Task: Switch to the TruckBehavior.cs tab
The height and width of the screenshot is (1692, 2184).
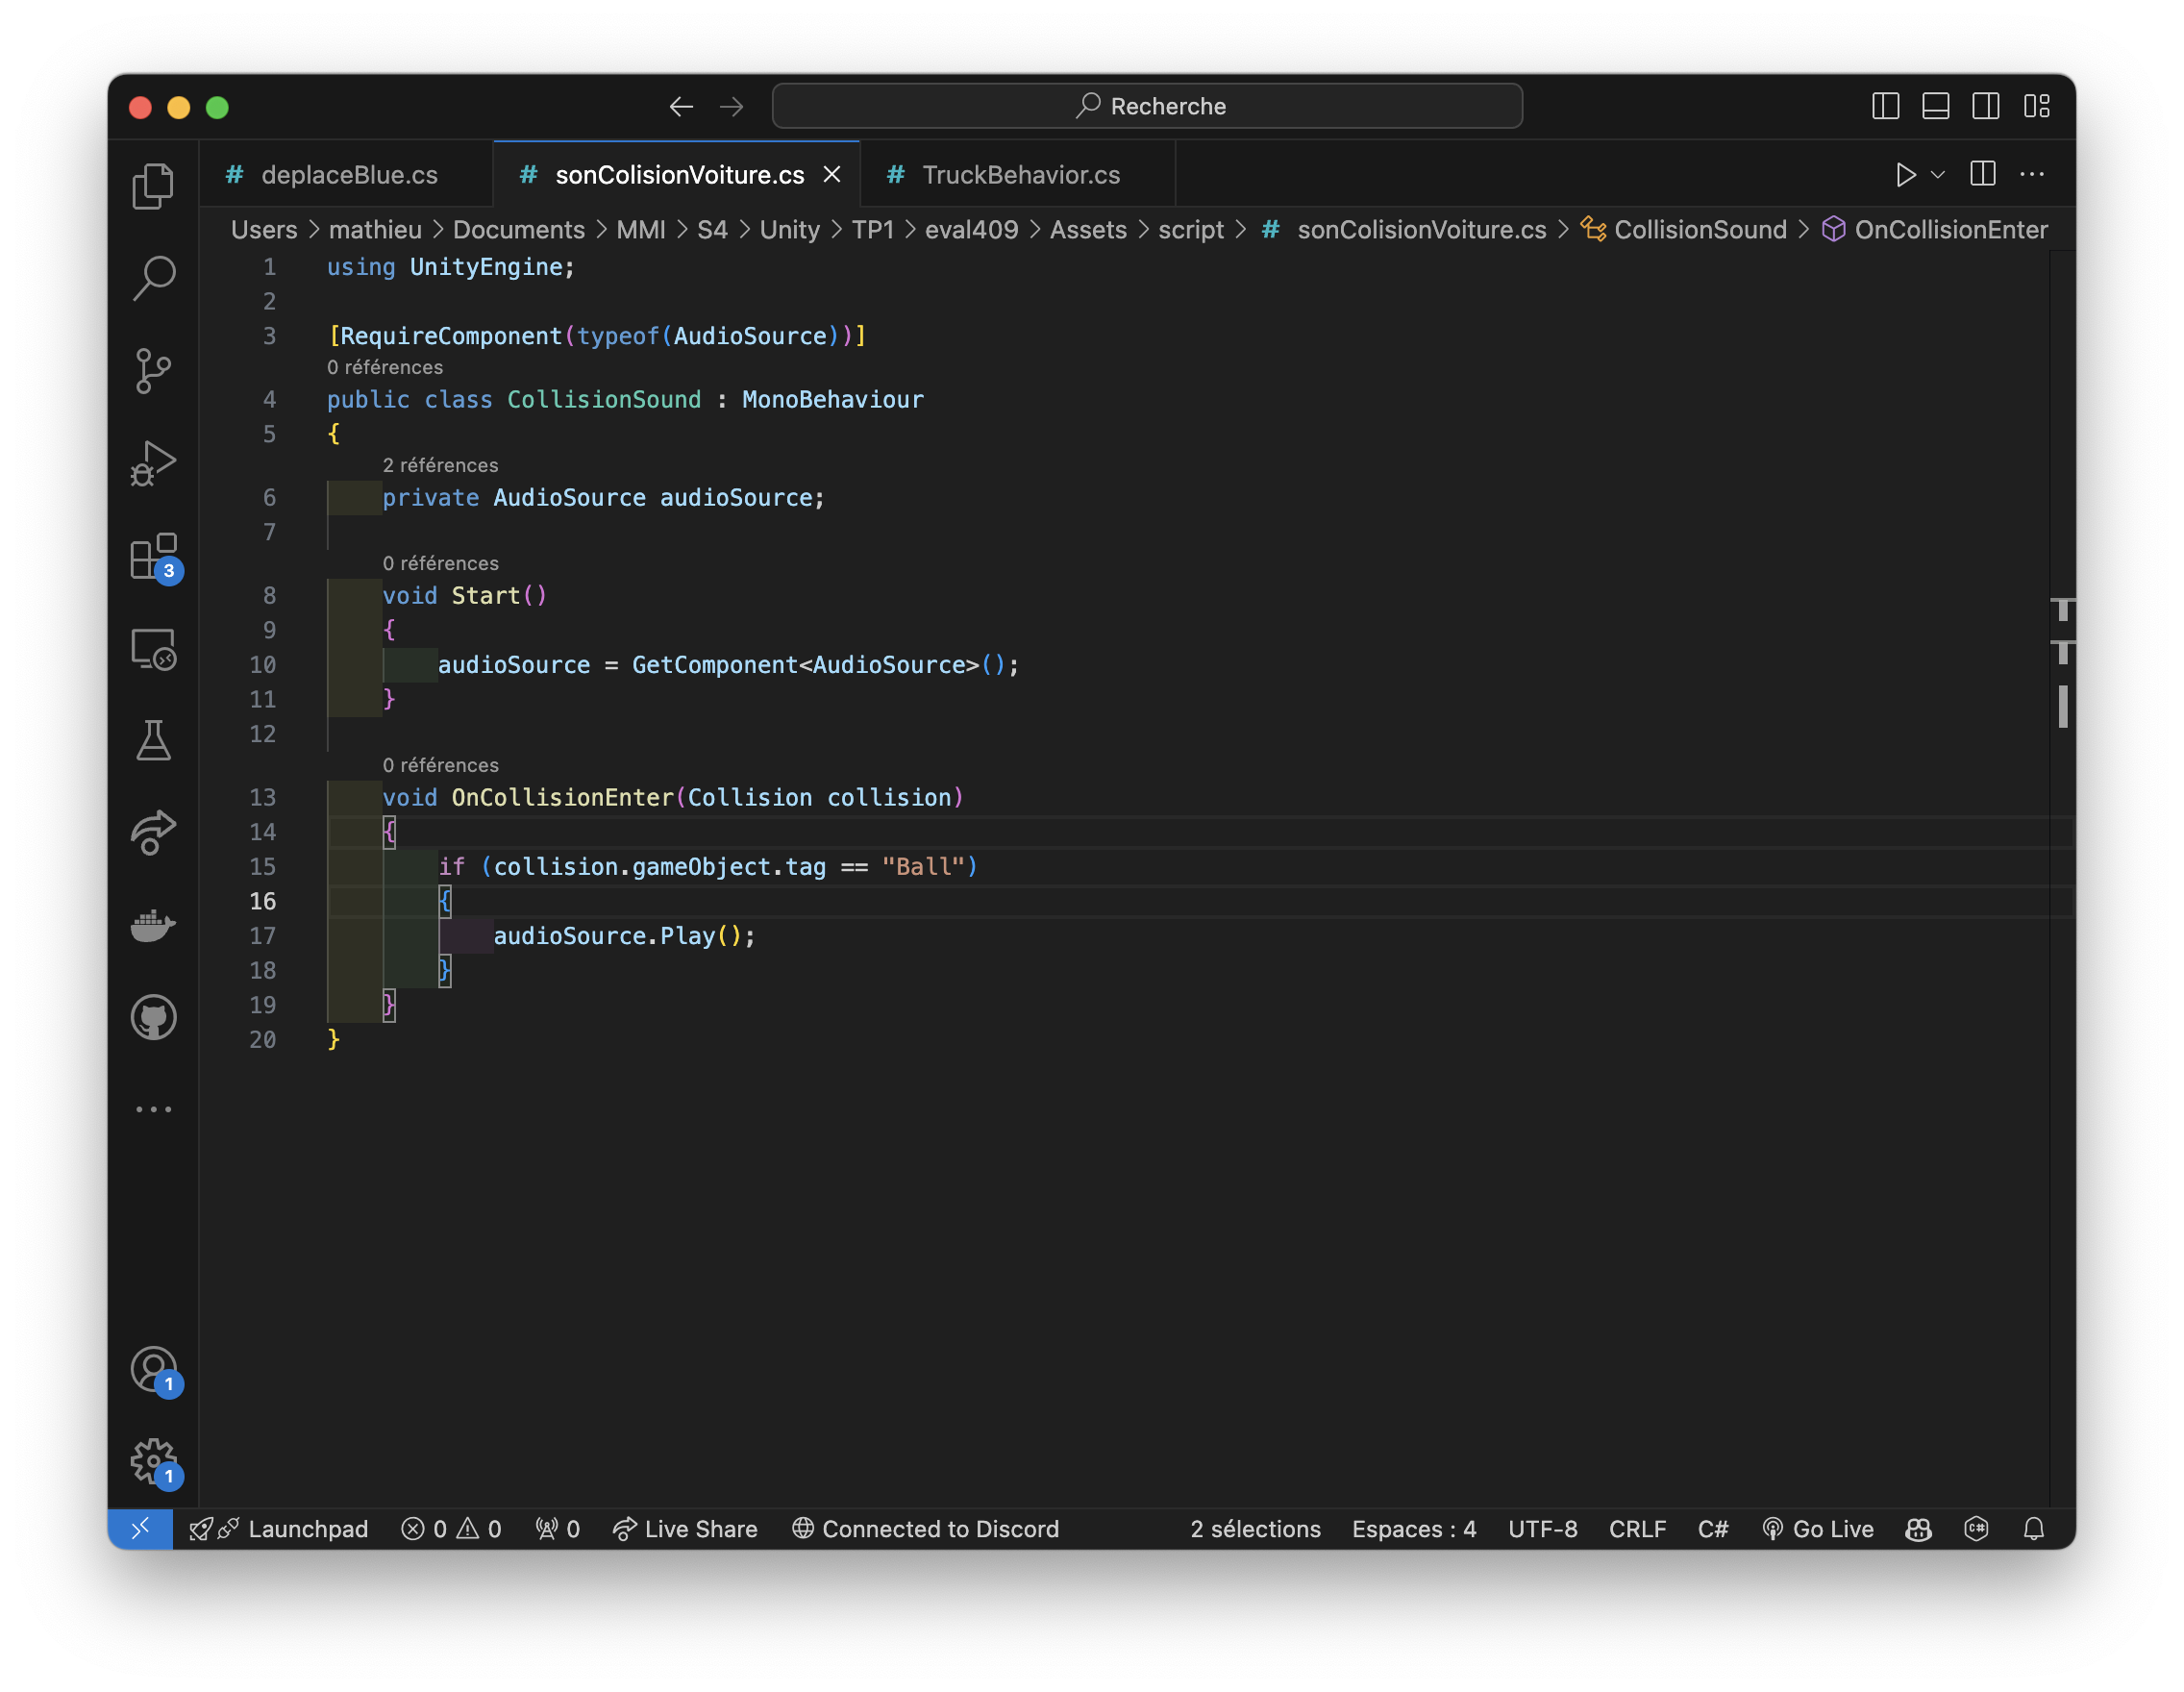Action: tap(1018, 175)
